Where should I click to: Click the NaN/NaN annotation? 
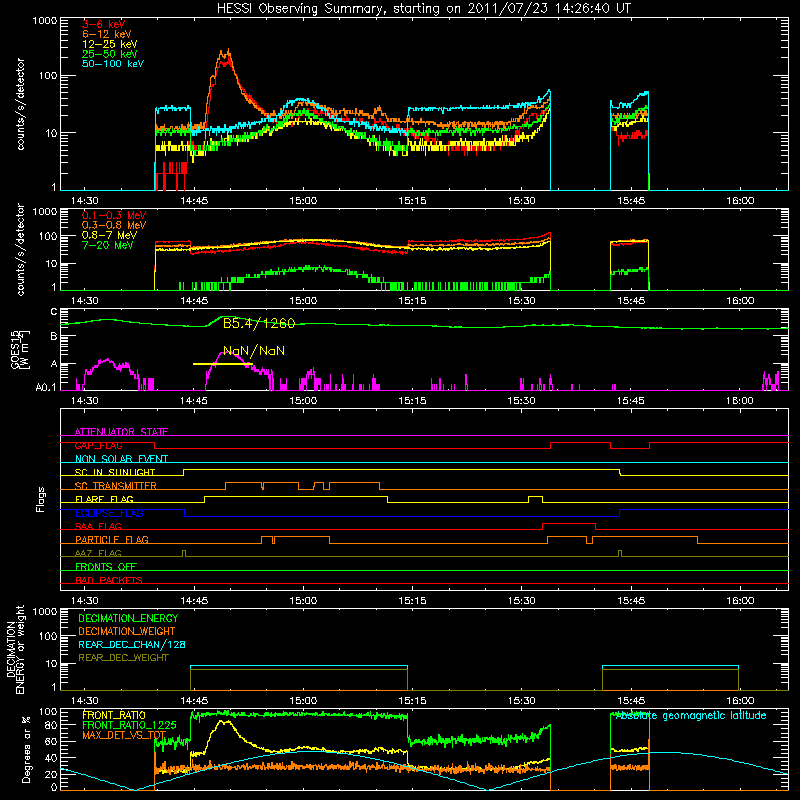pyautogui.click(x=254, y=351)
